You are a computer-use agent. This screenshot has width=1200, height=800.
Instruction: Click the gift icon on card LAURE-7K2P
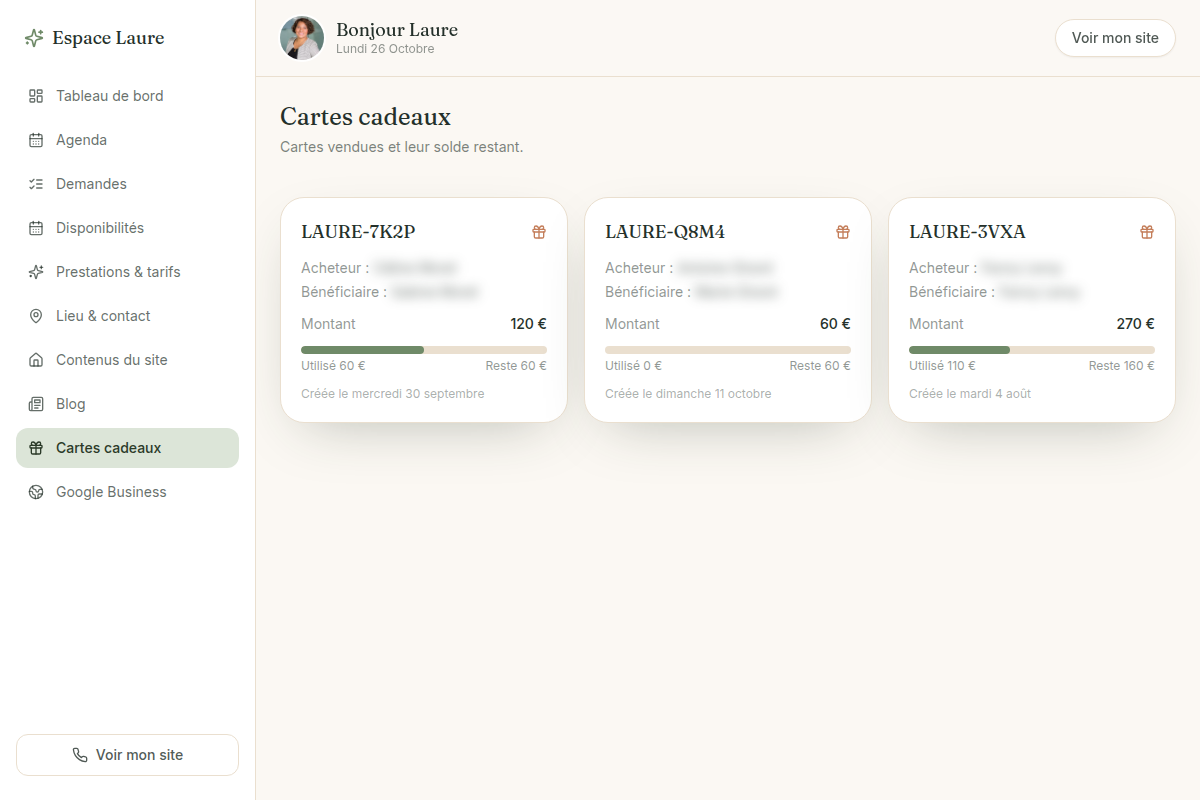point(539,232)
